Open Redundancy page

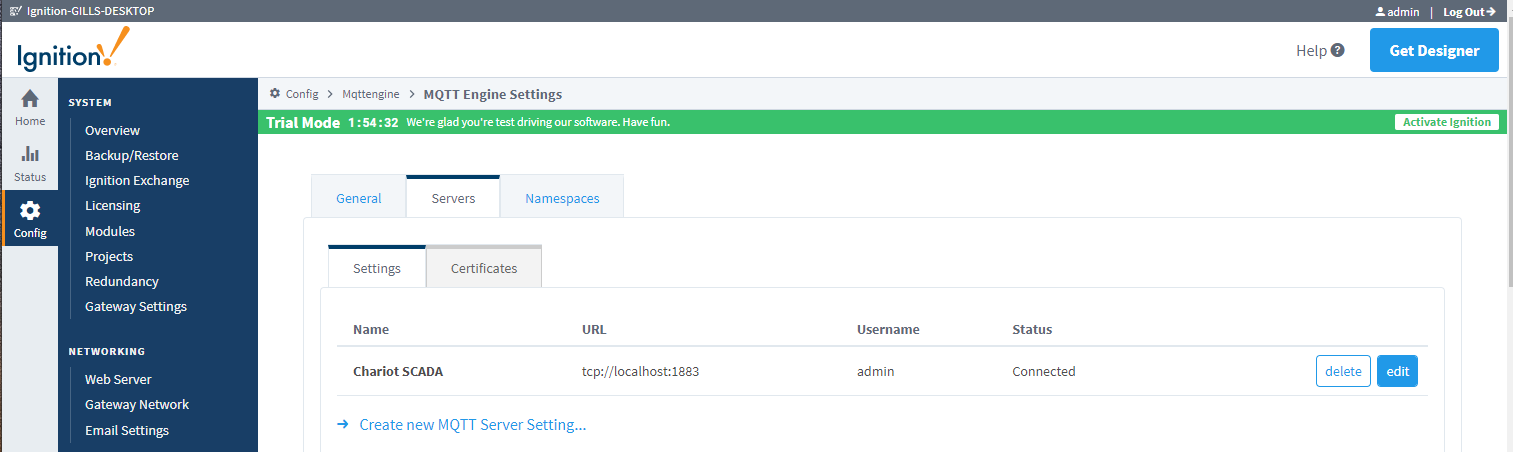coord(122,281)
